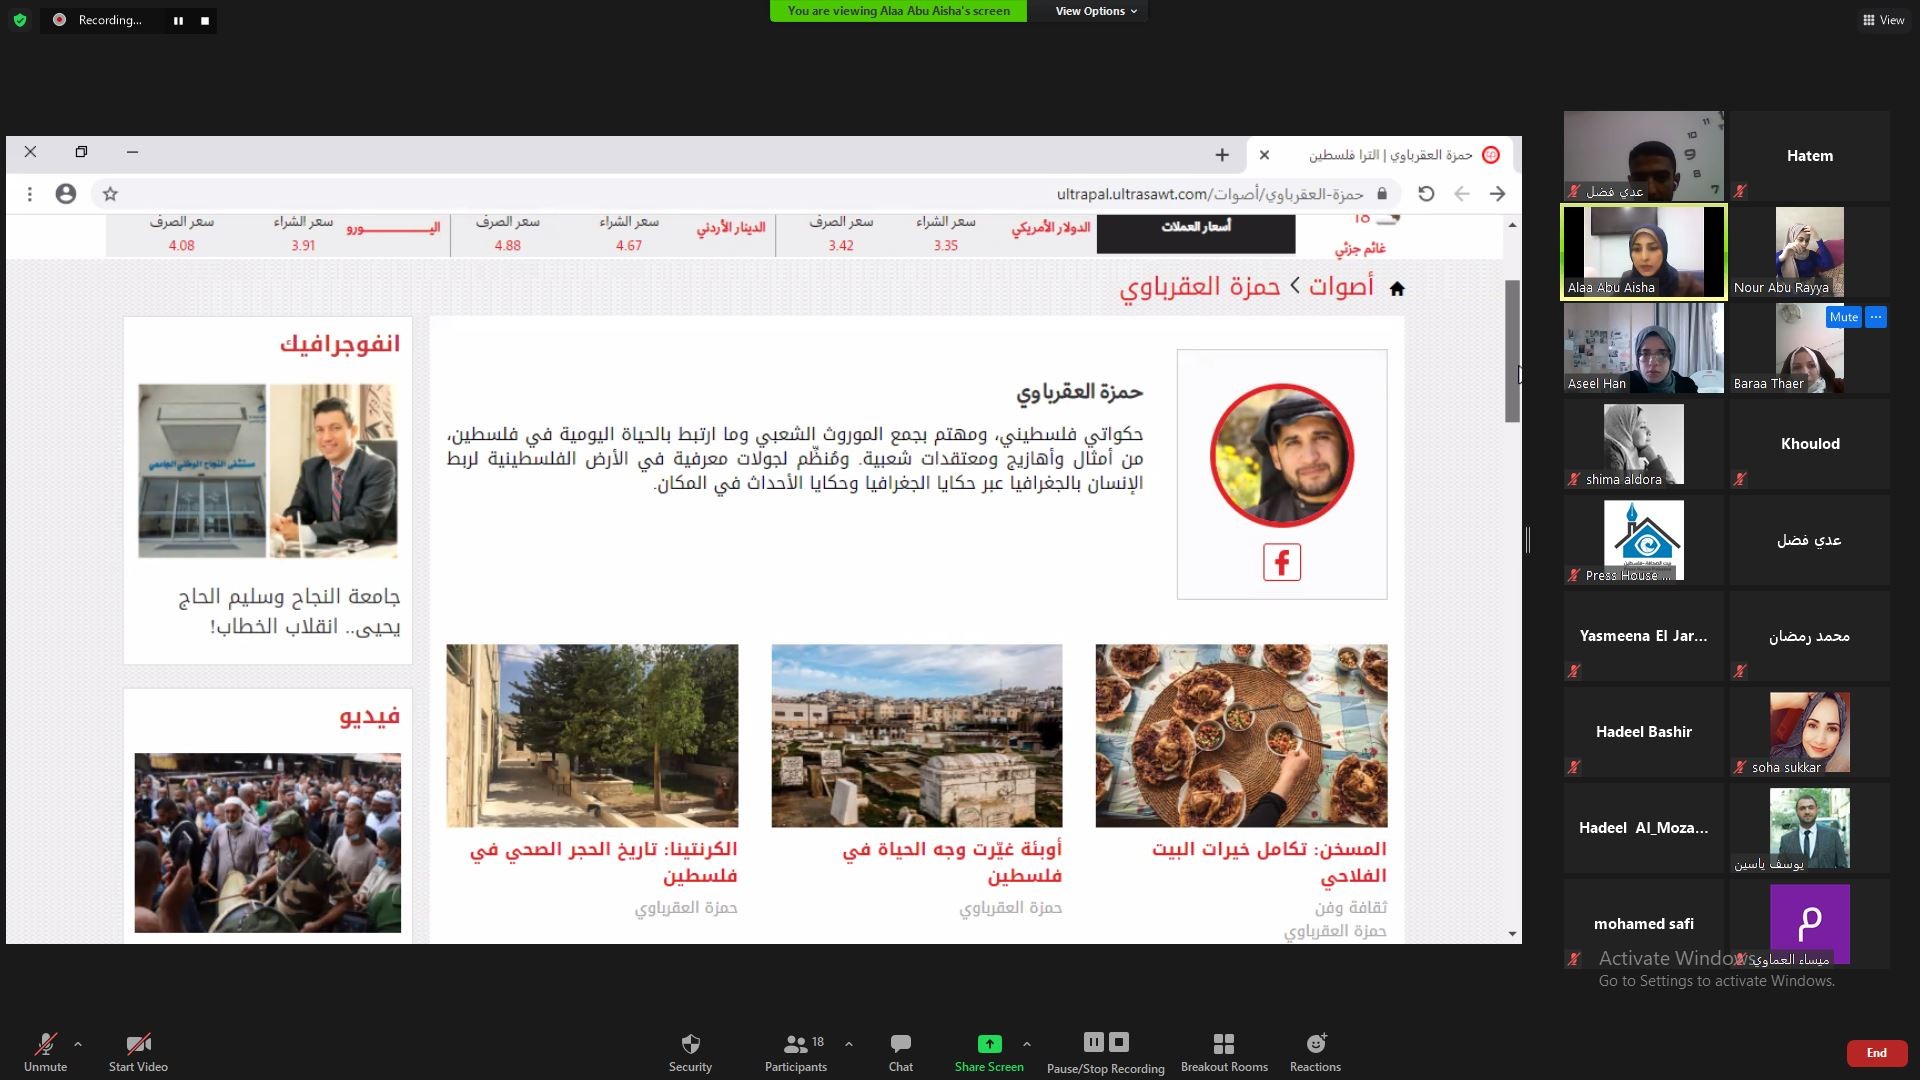Expand the arrow next to Share Screen
This screenshot has height=1080, width=1920.
(x=1027, y=1044)
